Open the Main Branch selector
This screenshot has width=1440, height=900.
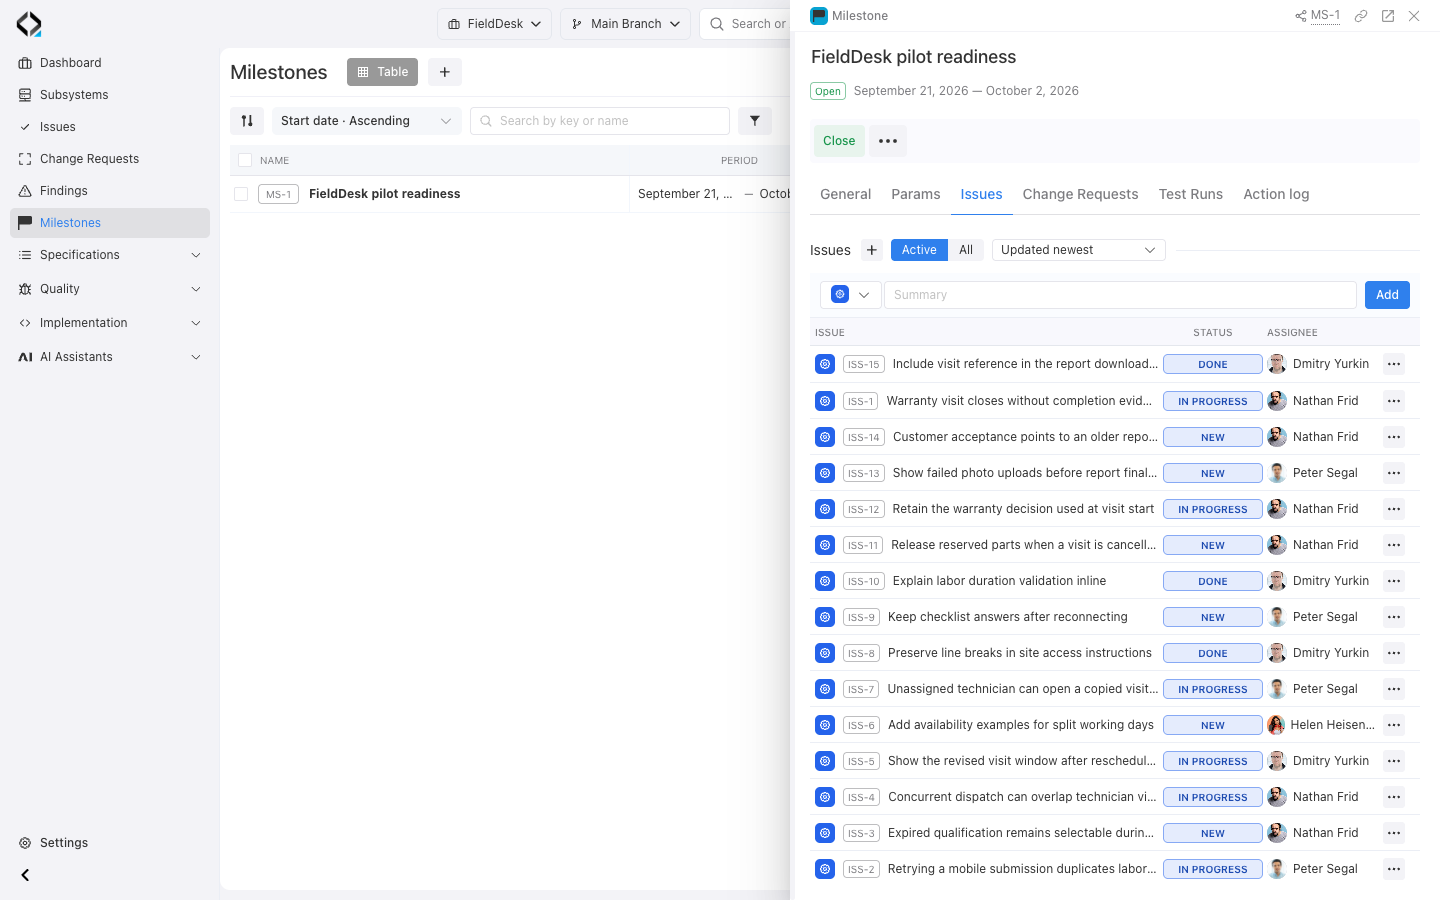[x=625, y=24]
